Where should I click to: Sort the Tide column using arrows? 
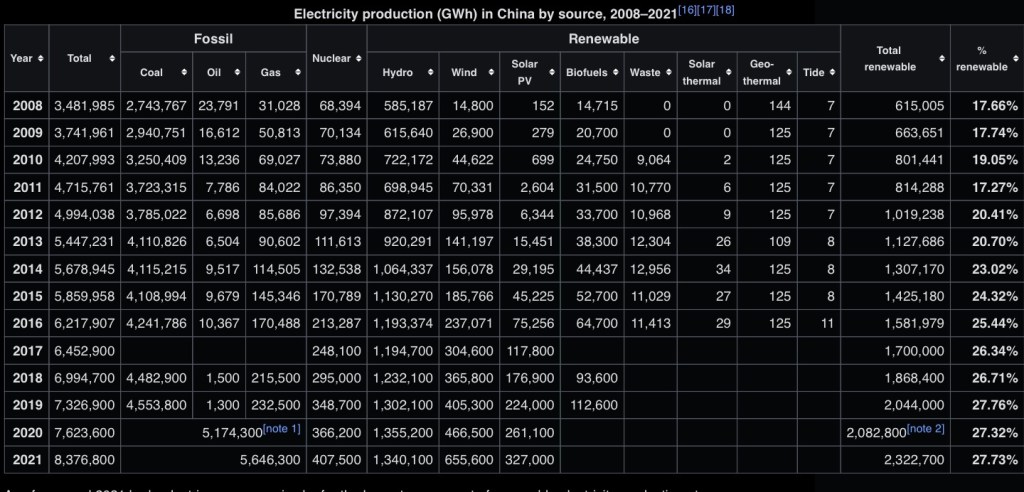click(832, 73)
